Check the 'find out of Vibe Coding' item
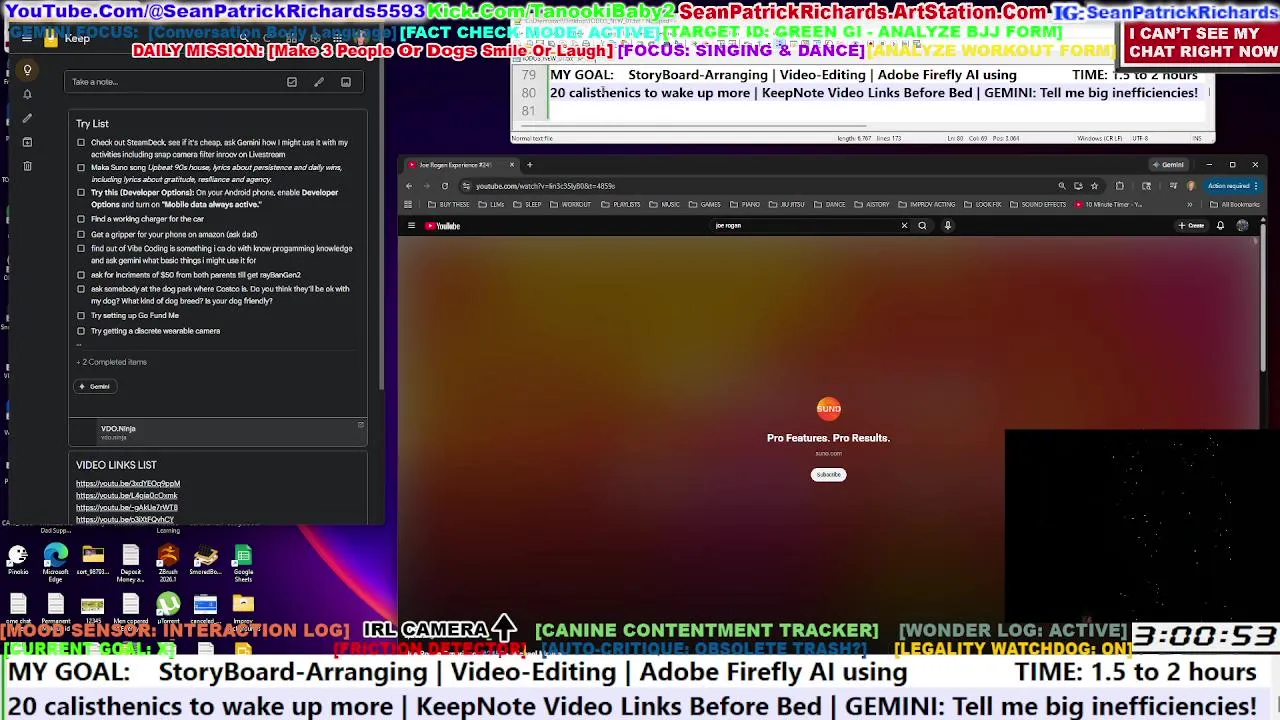The image size is (1280, 720). click(81, 249)
